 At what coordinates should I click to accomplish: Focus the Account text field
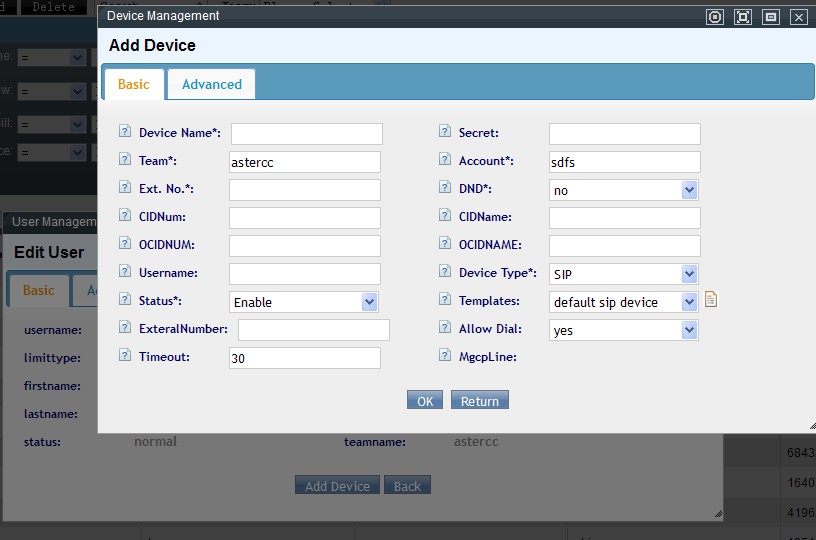[x=624, y=162]
